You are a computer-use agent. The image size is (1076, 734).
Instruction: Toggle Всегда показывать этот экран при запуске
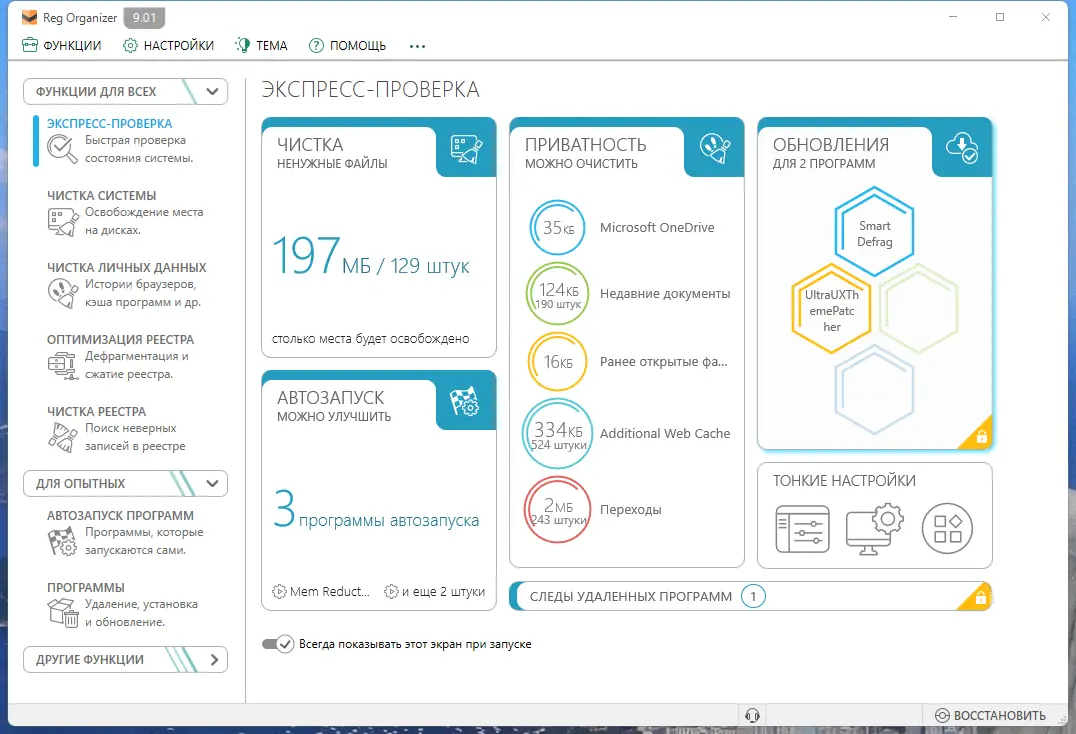click(278, 644)
